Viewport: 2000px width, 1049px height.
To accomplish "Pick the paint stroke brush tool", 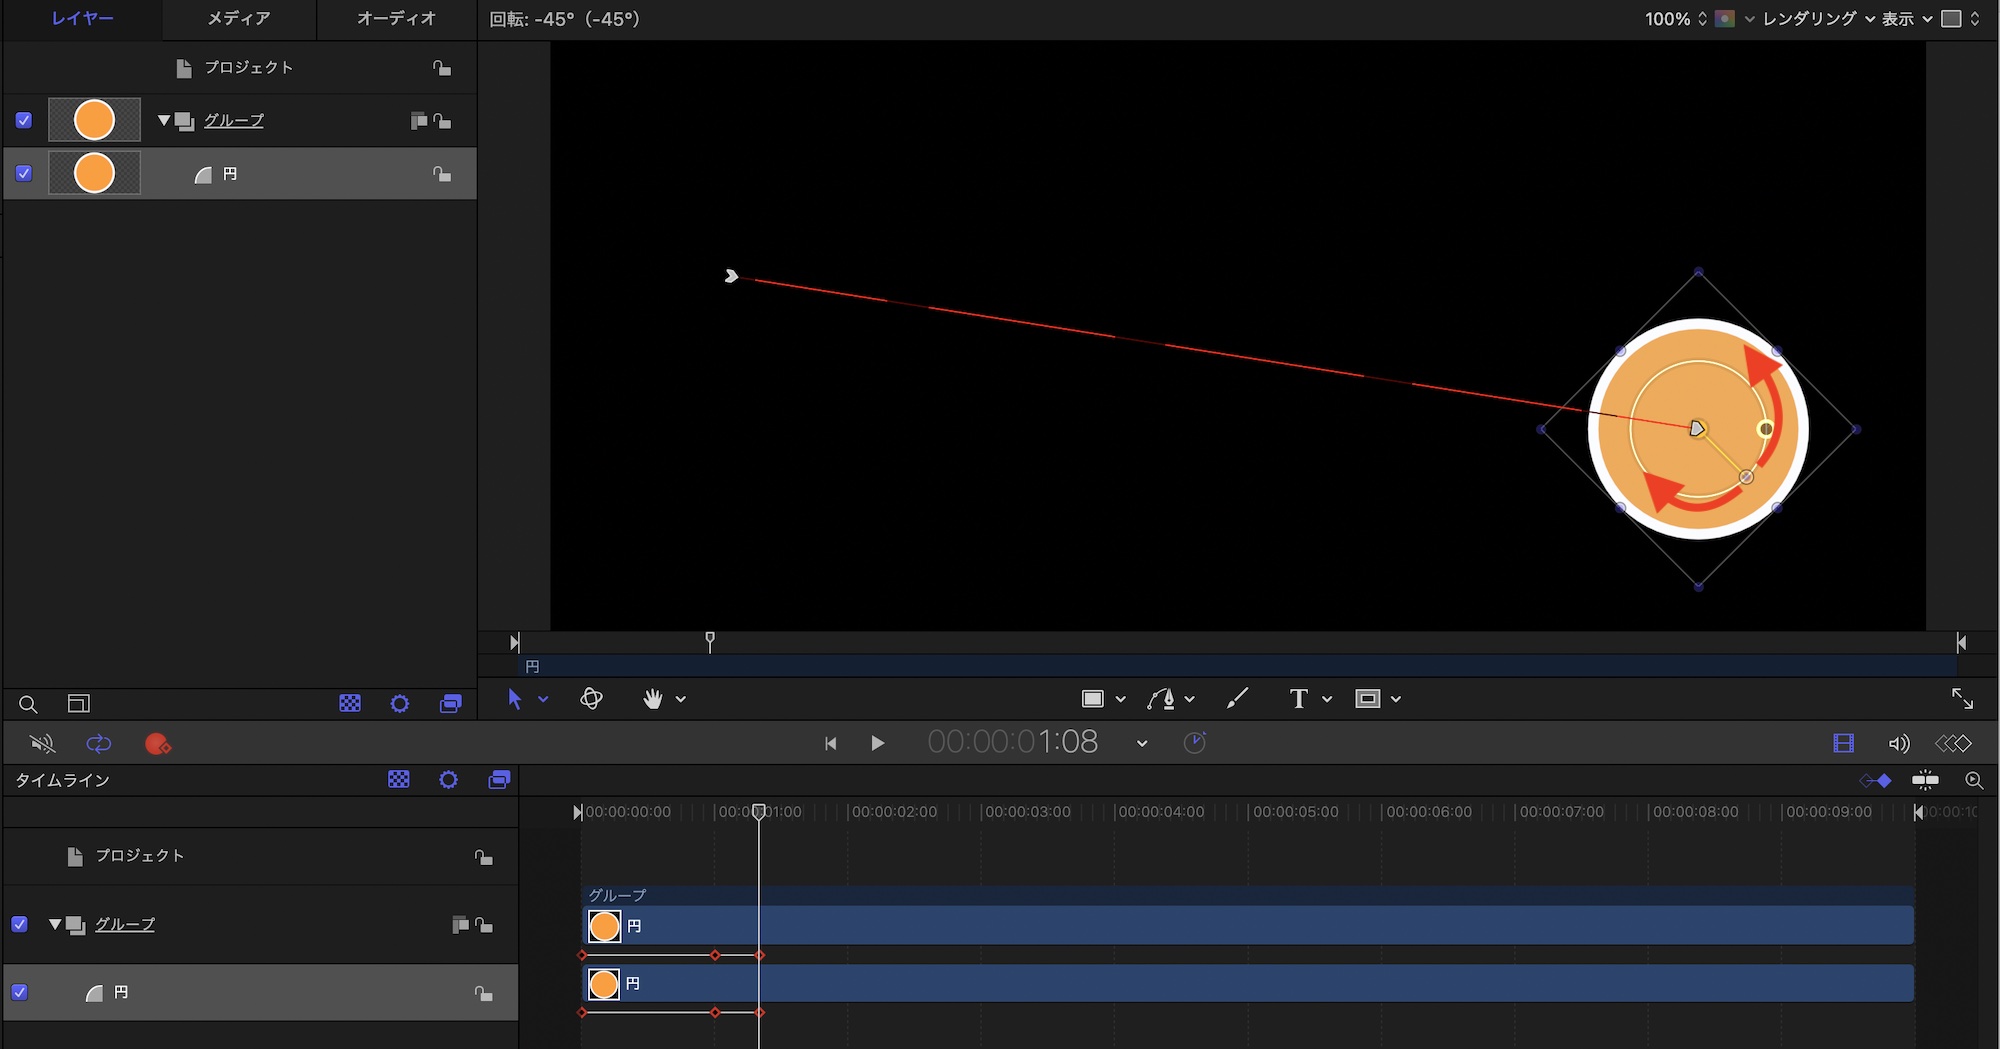I will click(x=1237, y=699).
